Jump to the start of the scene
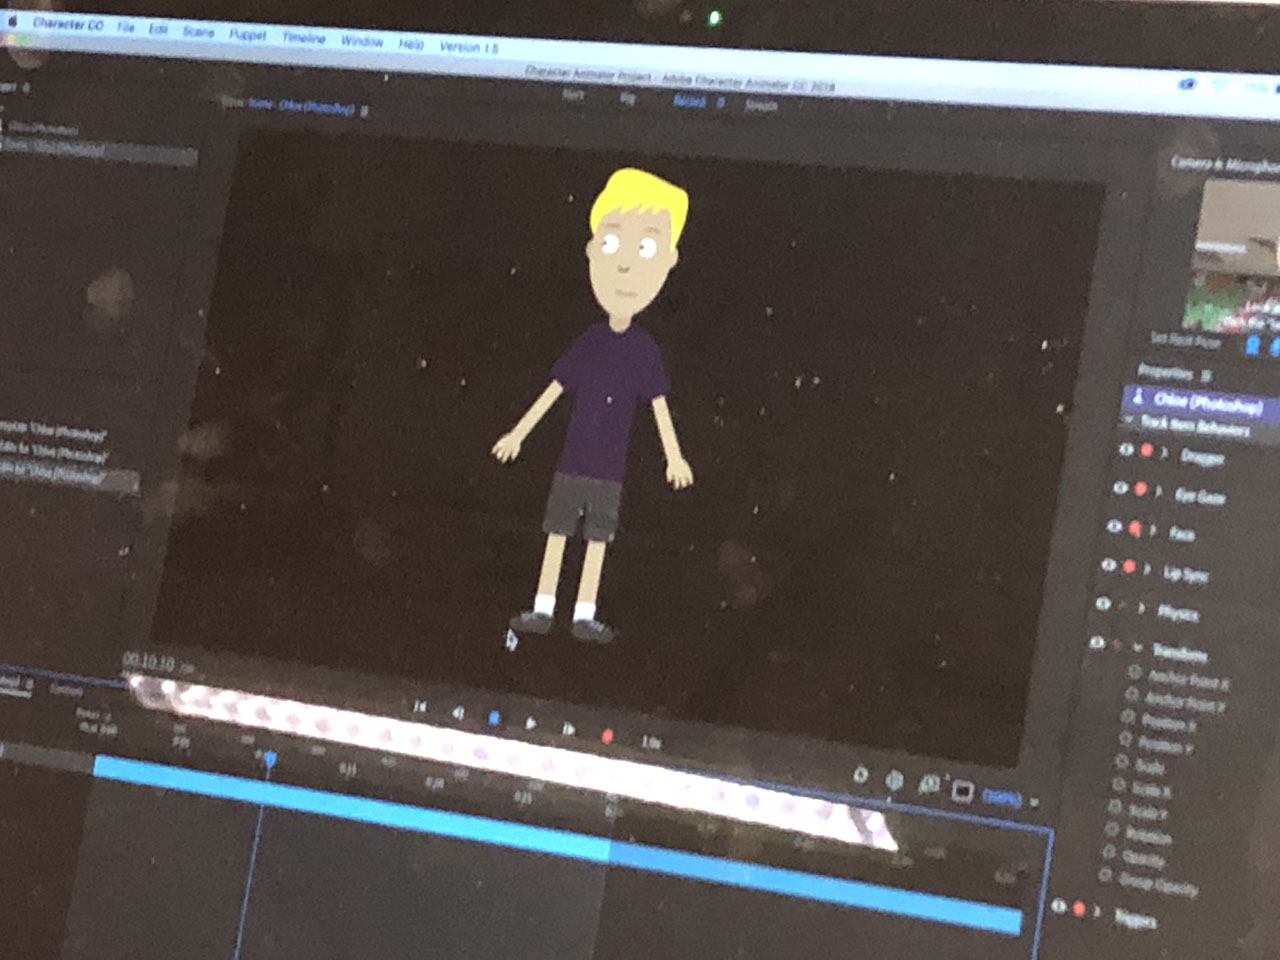The width and height of the screenshot is (1280, 960). click(x=420, y=707)
